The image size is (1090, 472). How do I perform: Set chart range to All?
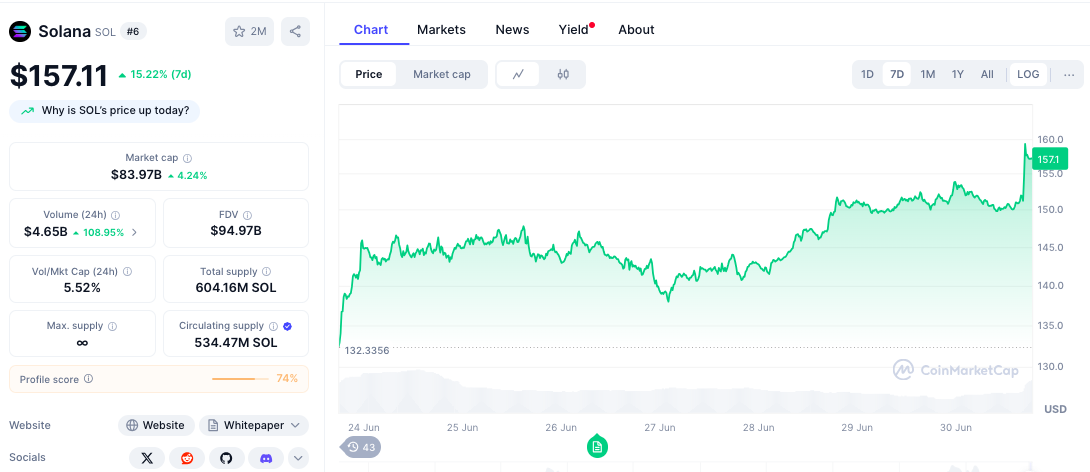pyautogui.click(x=986, y=74)
